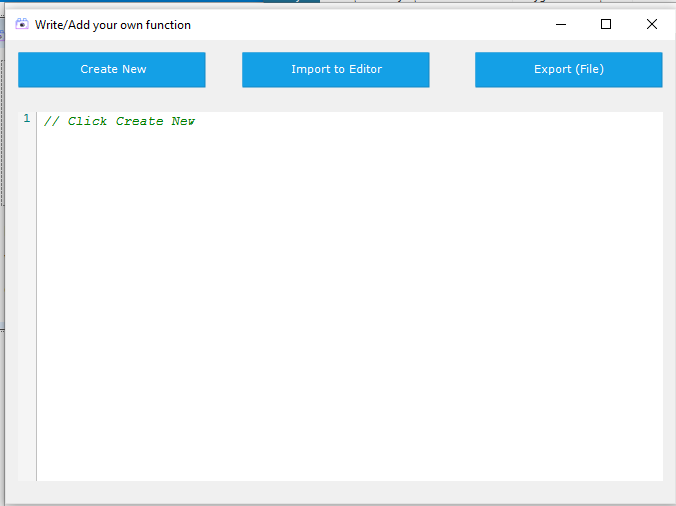Place cursor on "Create" in the comment
The image size is (676, 506).
coord(139,121)
